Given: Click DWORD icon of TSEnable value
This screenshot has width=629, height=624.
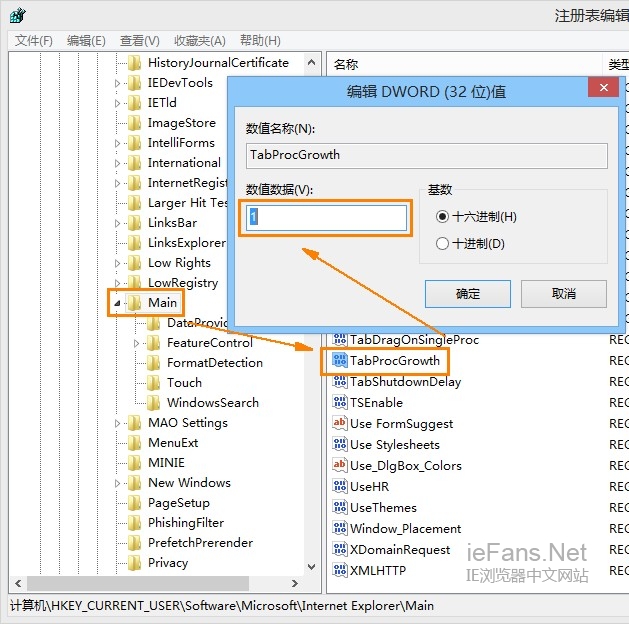Looking at the screenshot, I should click(339, 402).
